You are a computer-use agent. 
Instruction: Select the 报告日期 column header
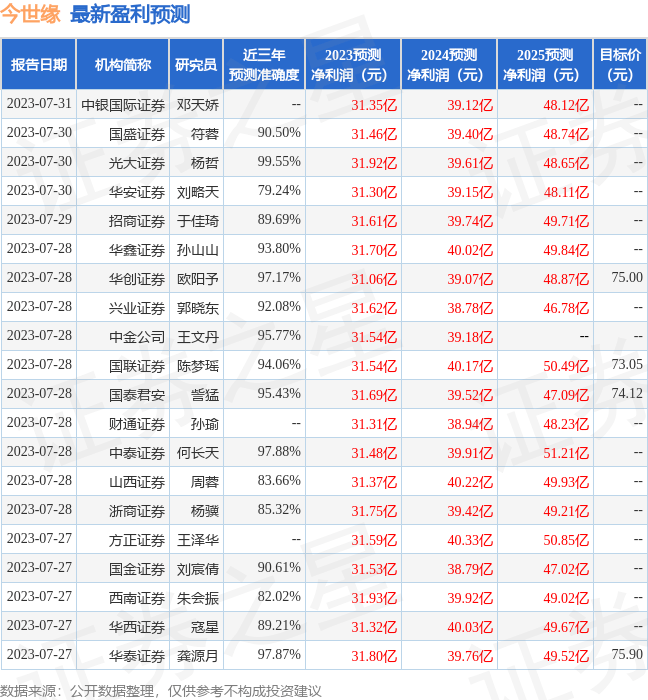point(39,65)
